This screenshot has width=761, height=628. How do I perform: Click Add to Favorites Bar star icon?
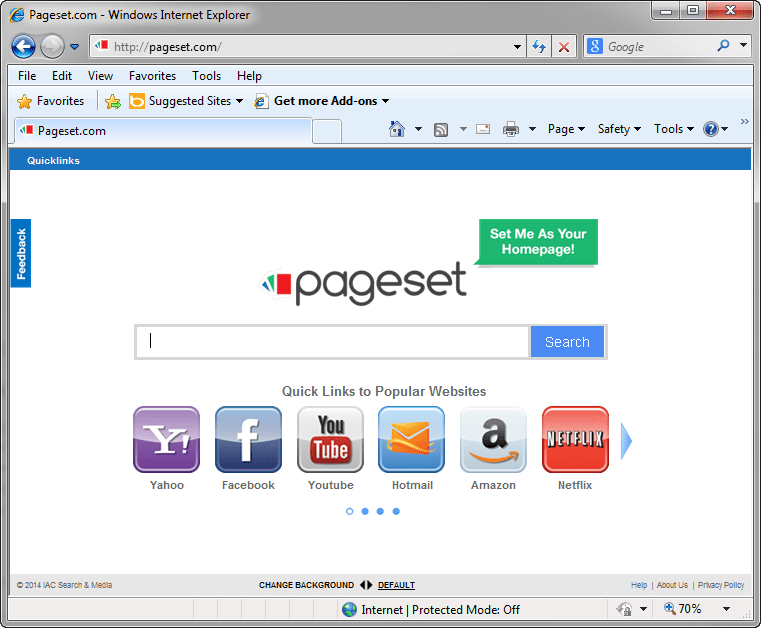[113, 101]
